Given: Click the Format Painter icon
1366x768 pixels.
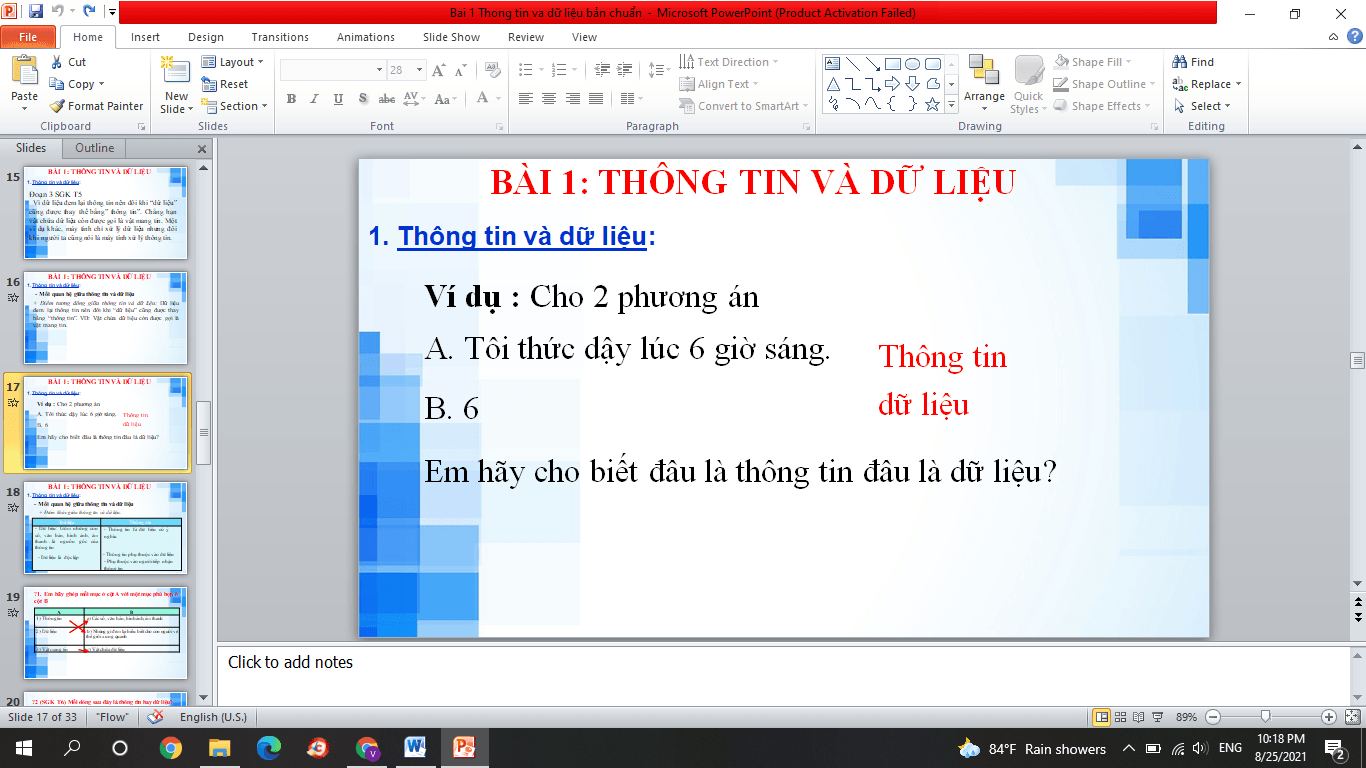Looking at the screenshot, I should click(58, 106).
